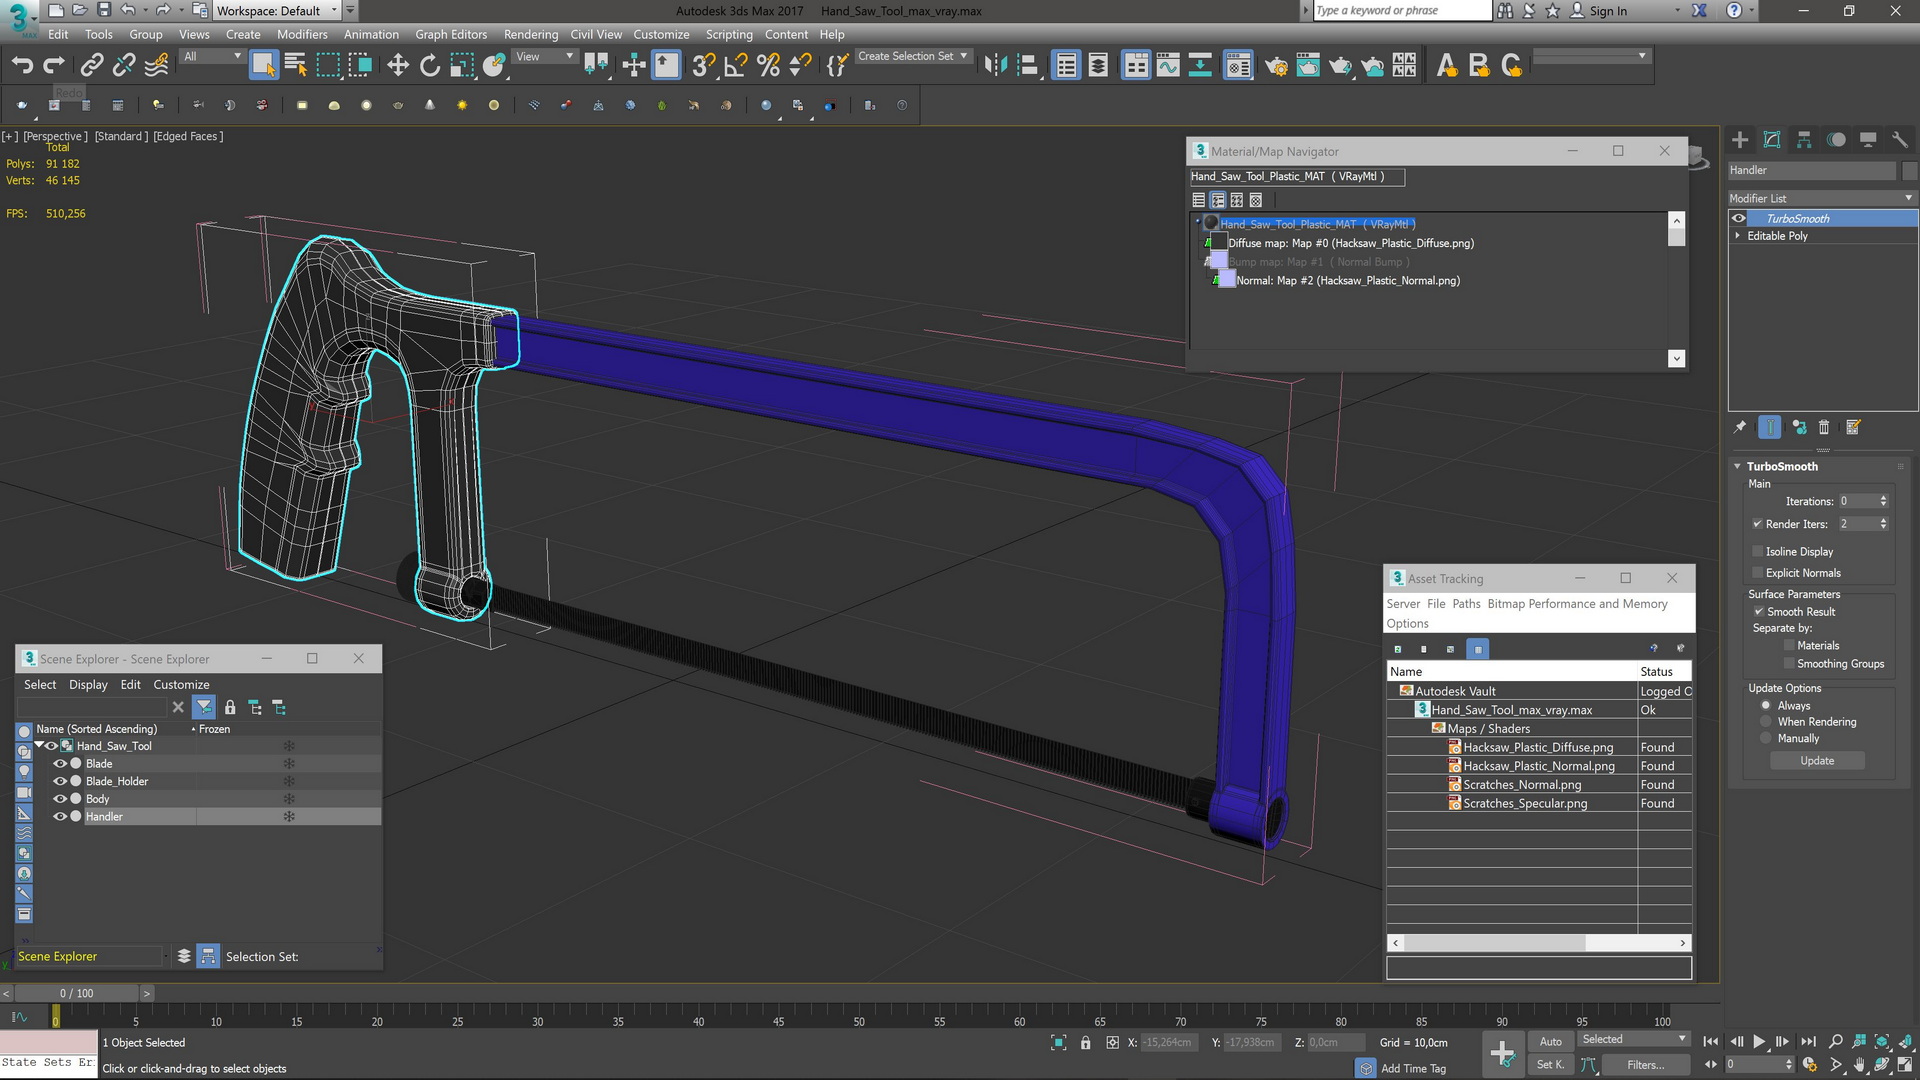Screen dimensions: 1920x1080
Task: Click the Mirror tool icon
Action: point(995,66)
